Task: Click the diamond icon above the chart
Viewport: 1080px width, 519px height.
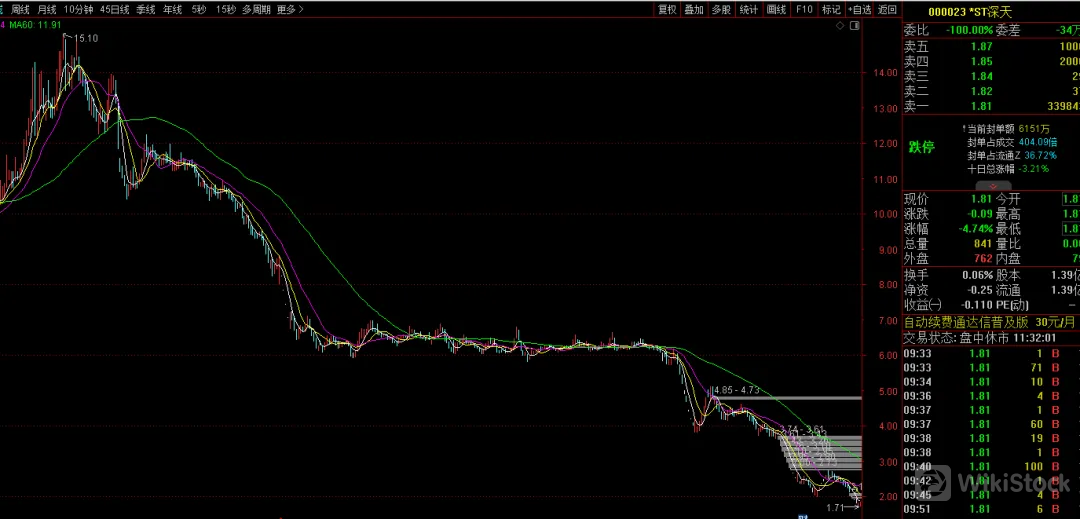Action: pos(840,25)
